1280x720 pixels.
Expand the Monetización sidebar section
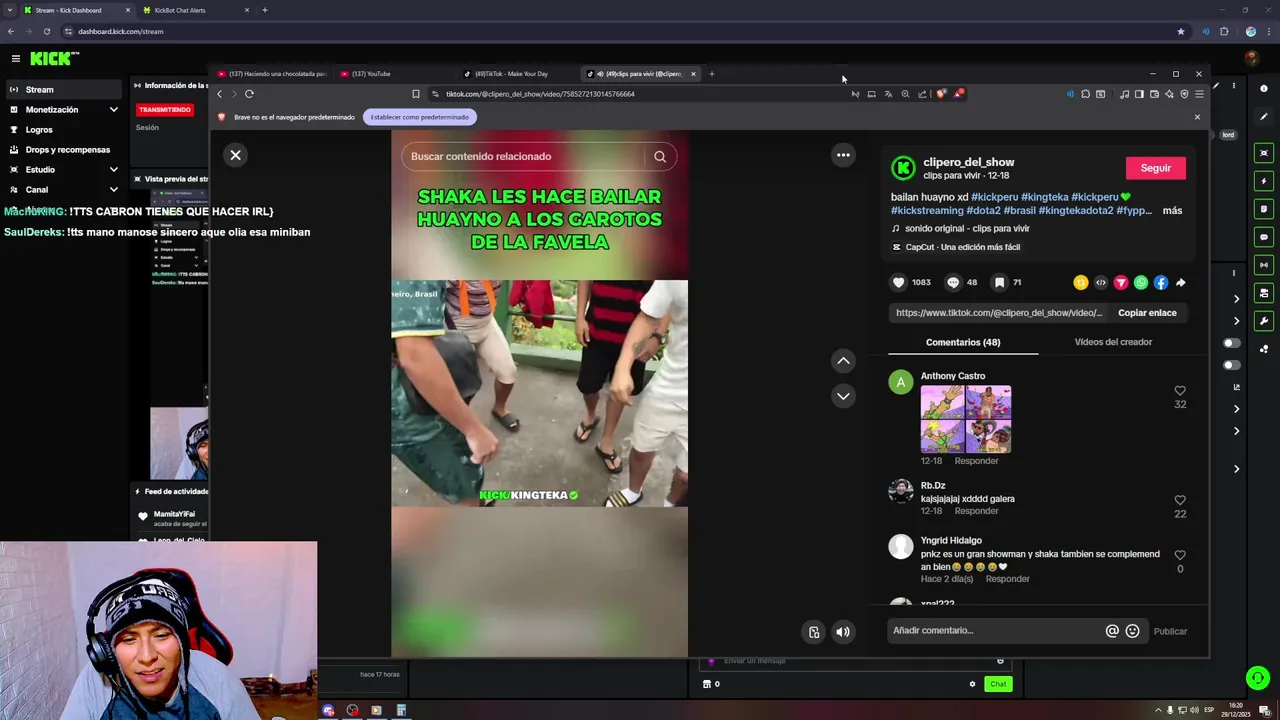[113, 110]
